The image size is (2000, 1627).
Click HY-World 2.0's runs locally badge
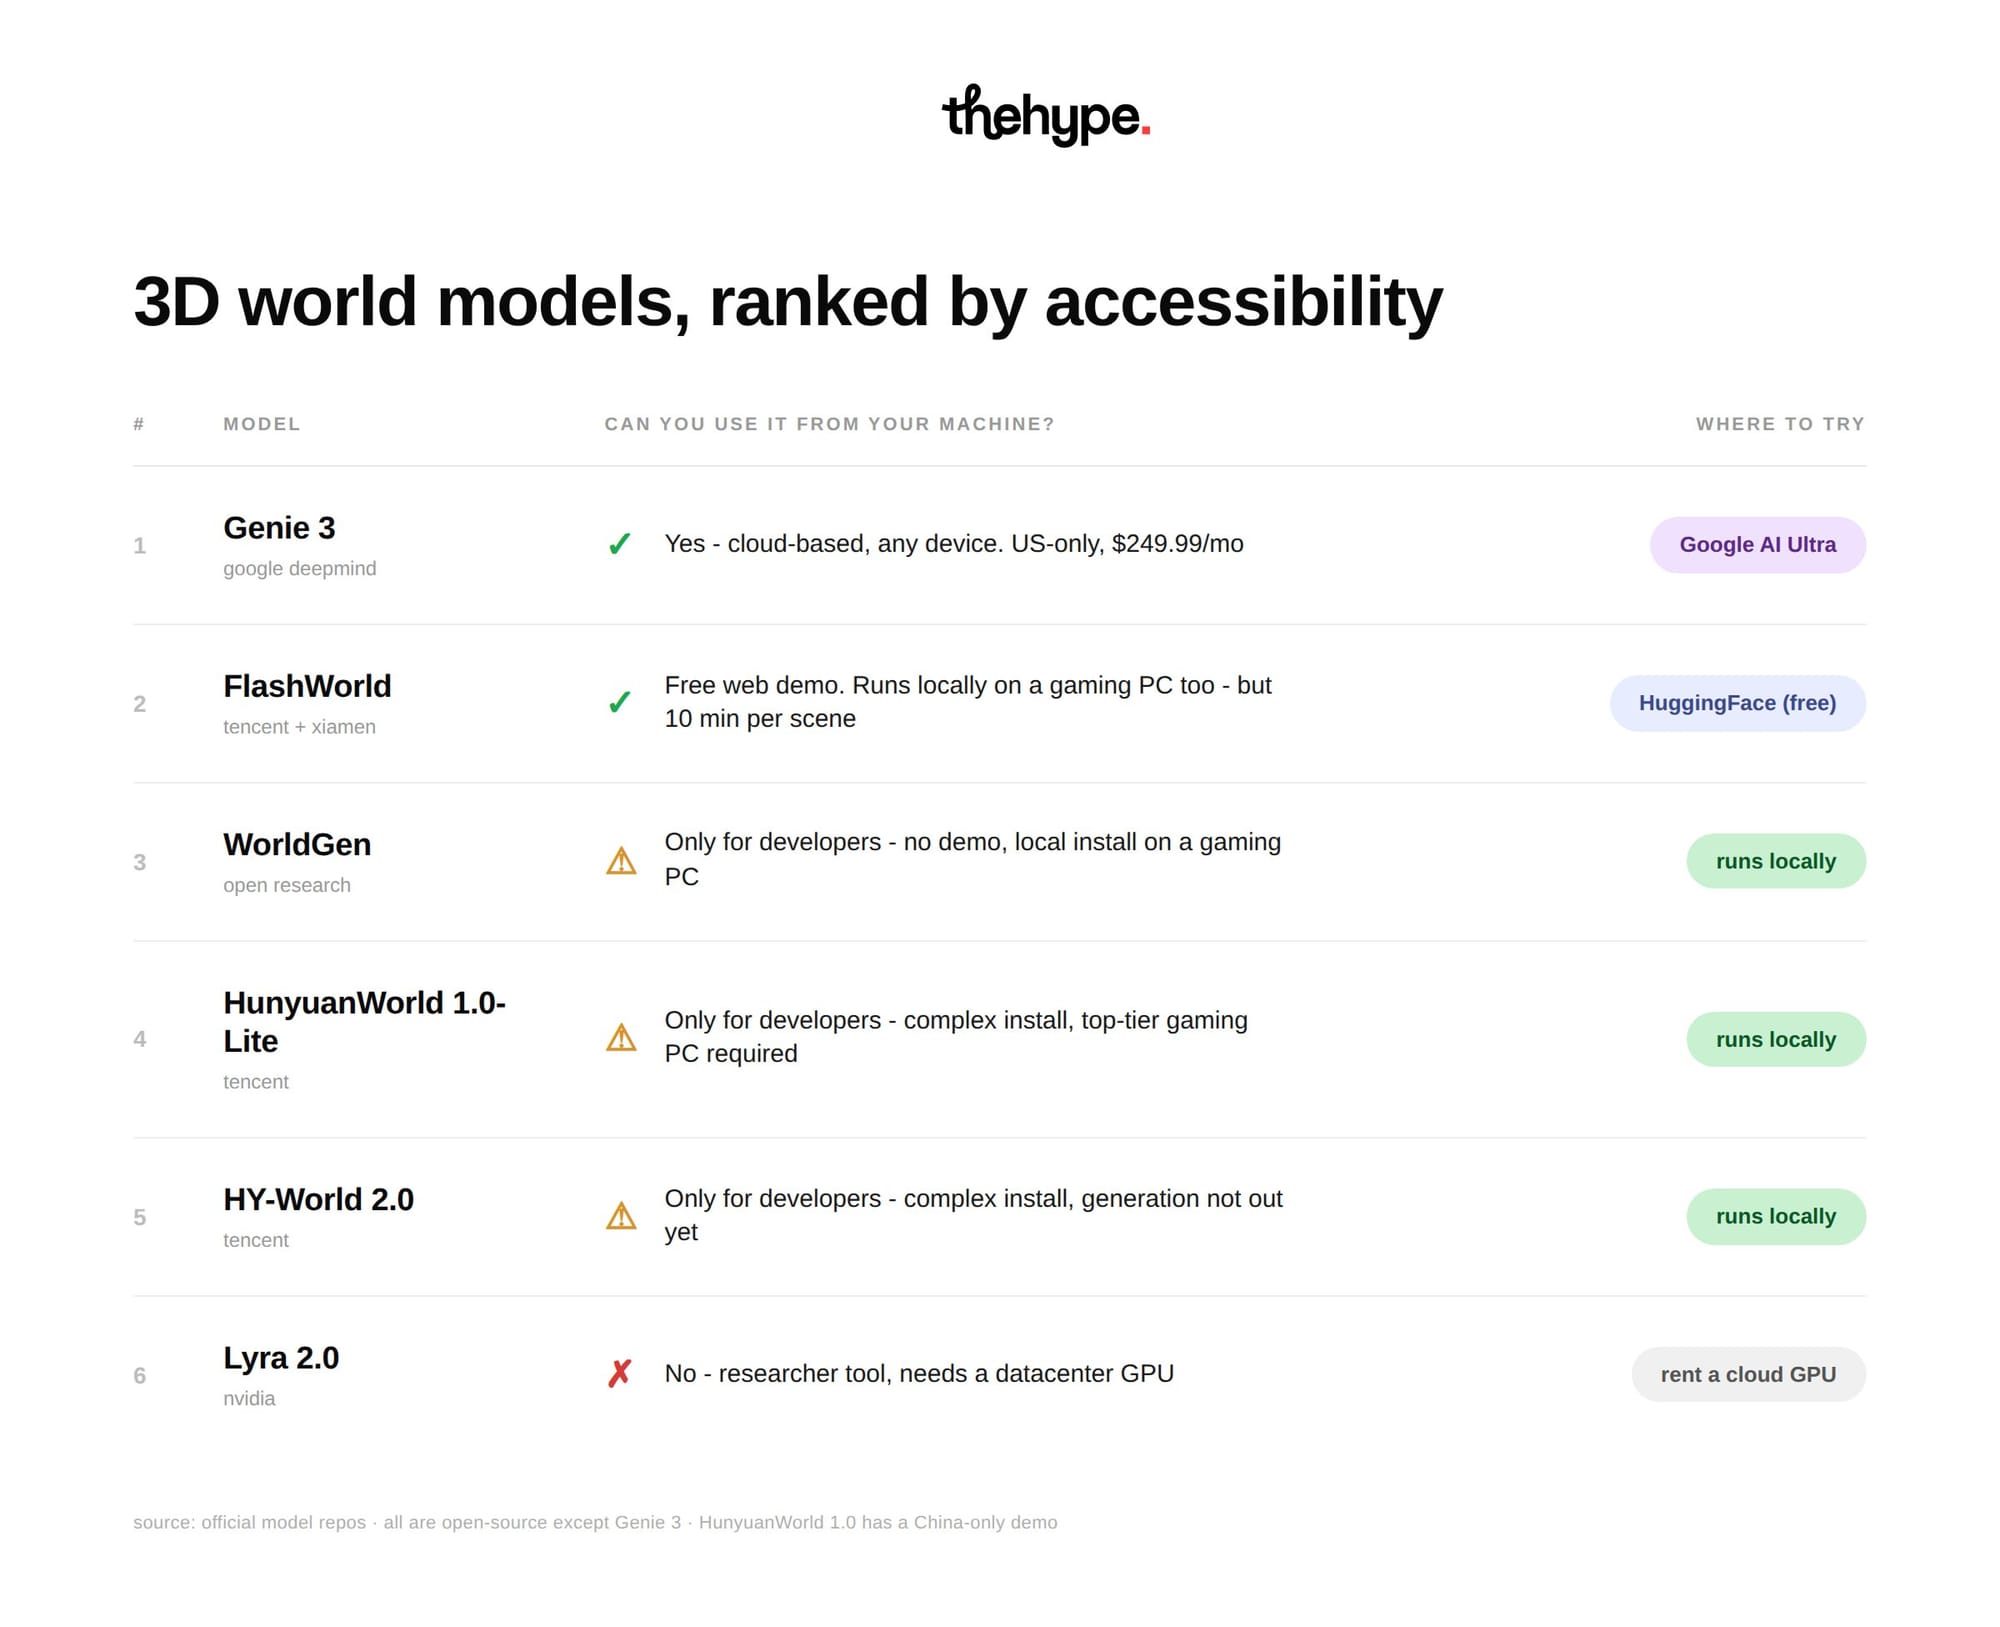pos(1776,1216)
